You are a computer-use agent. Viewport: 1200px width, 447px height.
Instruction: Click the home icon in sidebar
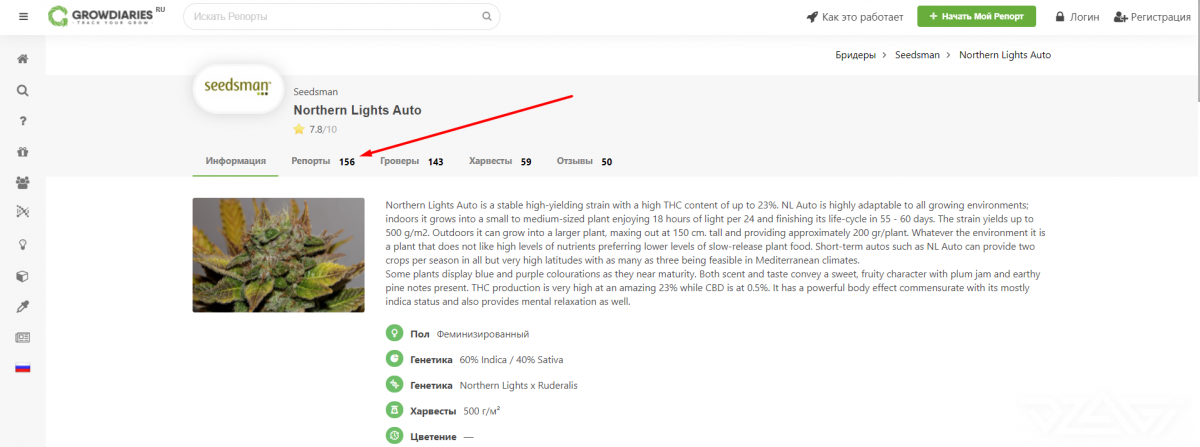point(23,59)
